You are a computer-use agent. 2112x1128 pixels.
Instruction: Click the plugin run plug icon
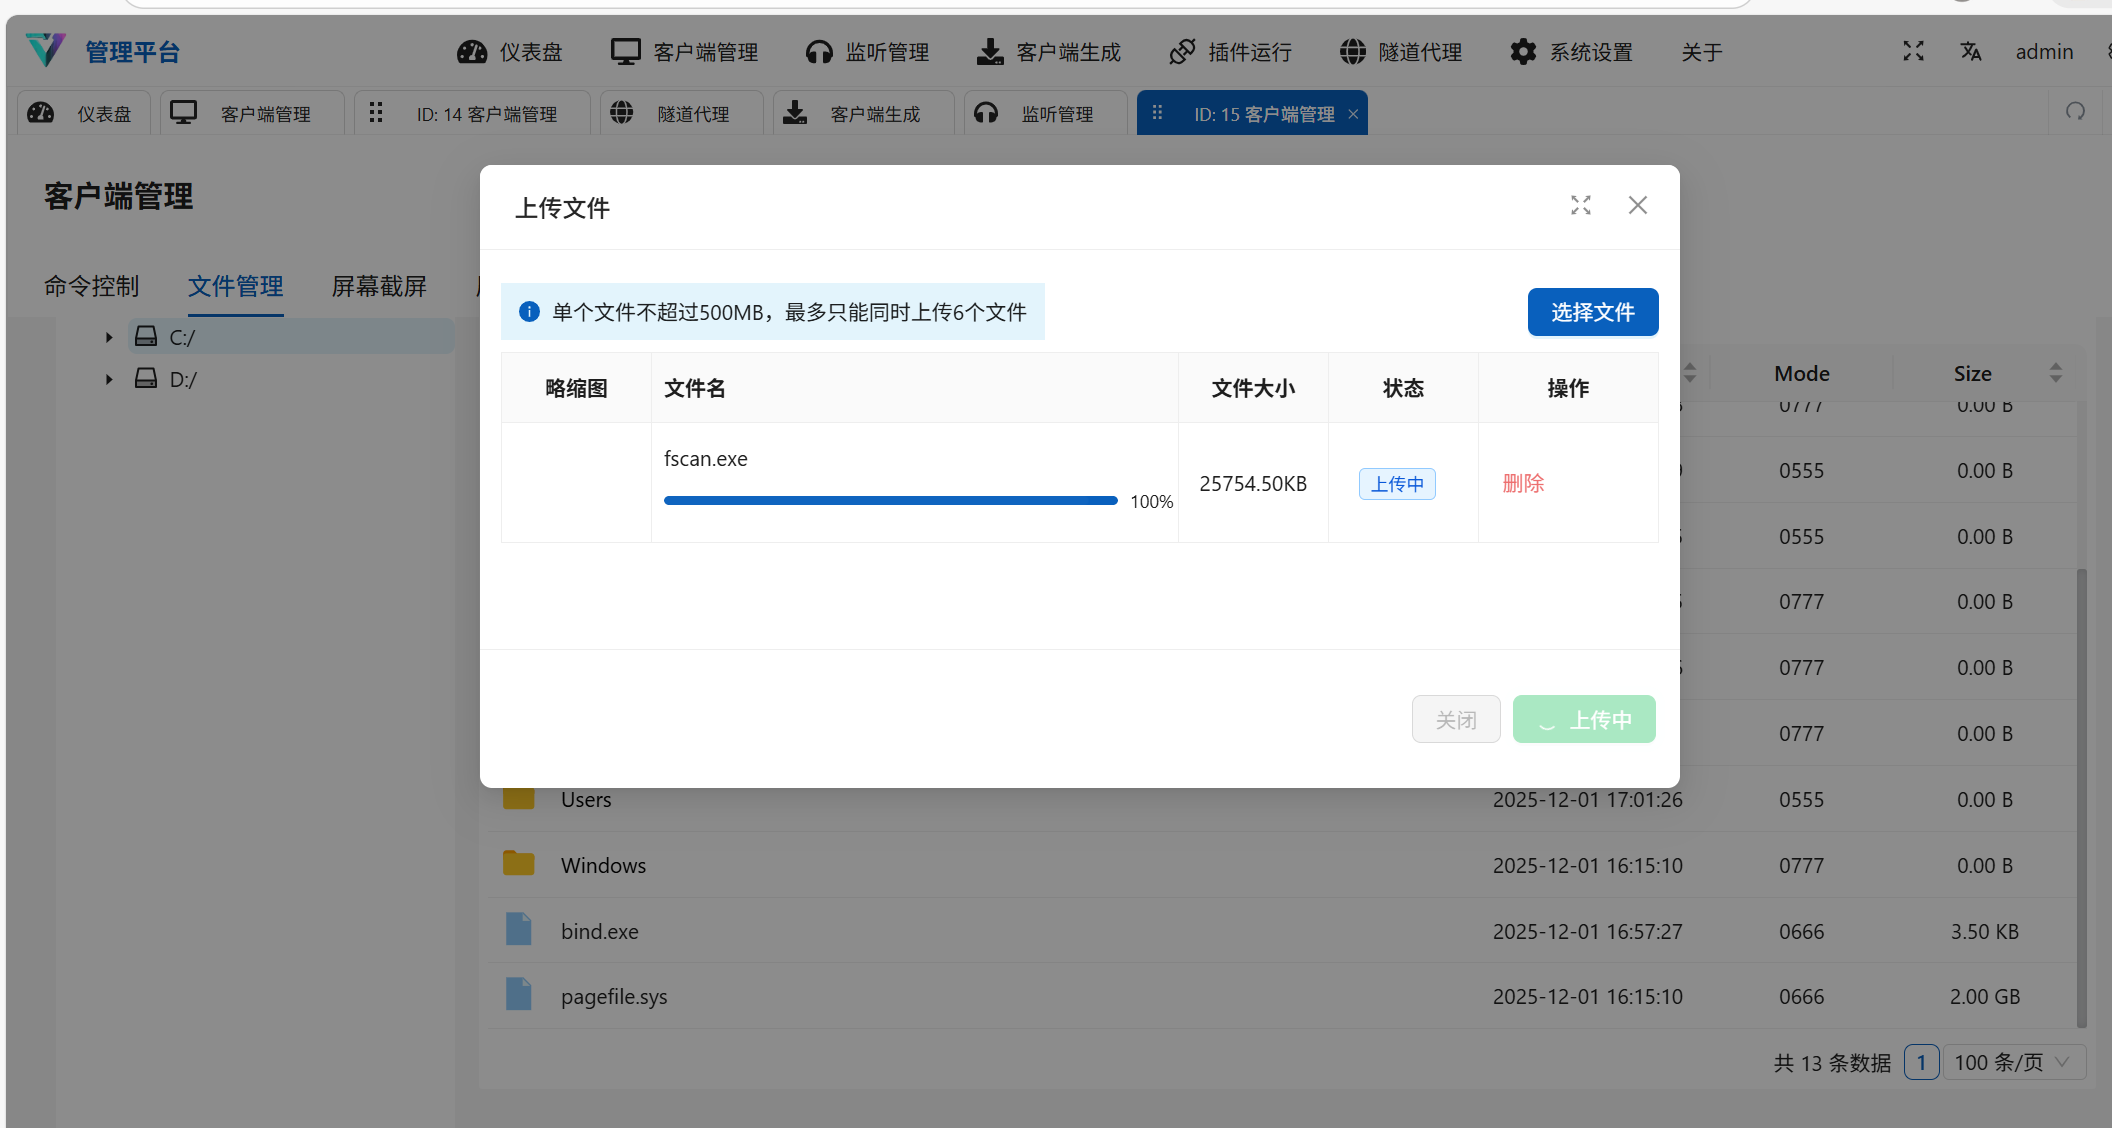pyautogui.click(x=1182, y=52)
